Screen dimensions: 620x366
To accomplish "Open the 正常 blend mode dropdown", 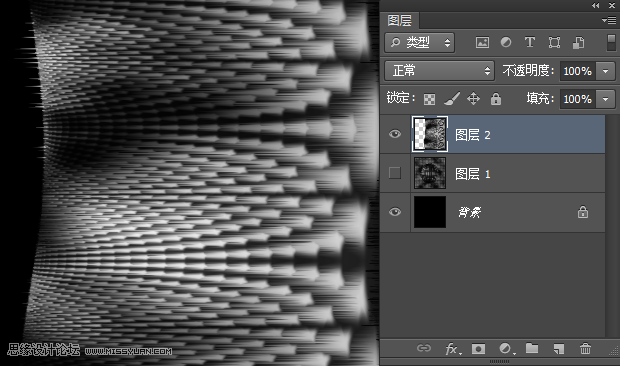I will coord(439,71).
